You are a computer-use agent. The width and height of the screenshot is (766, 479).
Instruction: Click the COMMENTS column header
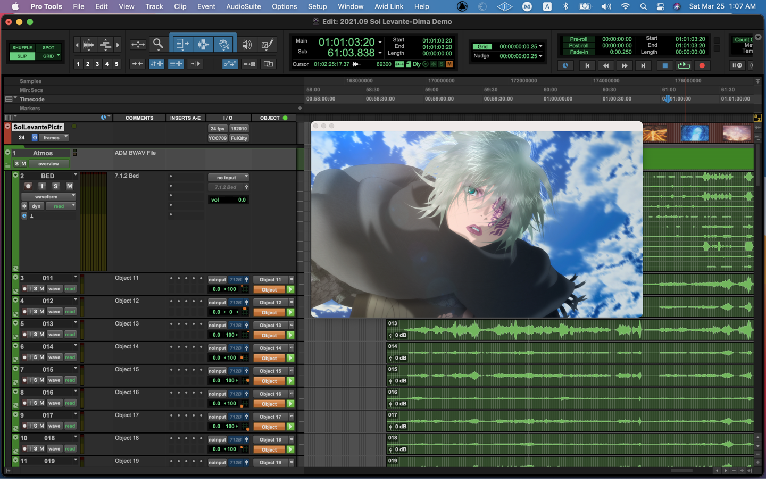[x=139, y=118]
